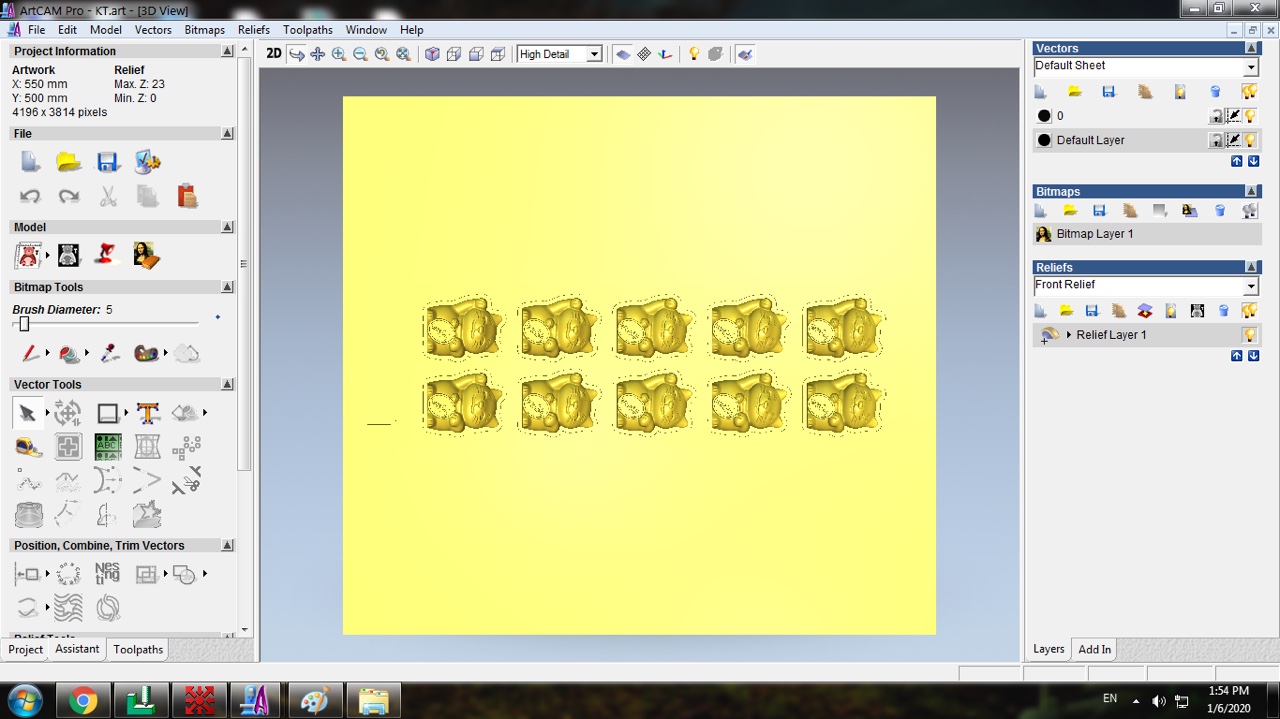This screenshot has width=1280, height=719.
Task: Select Bitmap Layer 1 row
Action: click(1147, 234)
